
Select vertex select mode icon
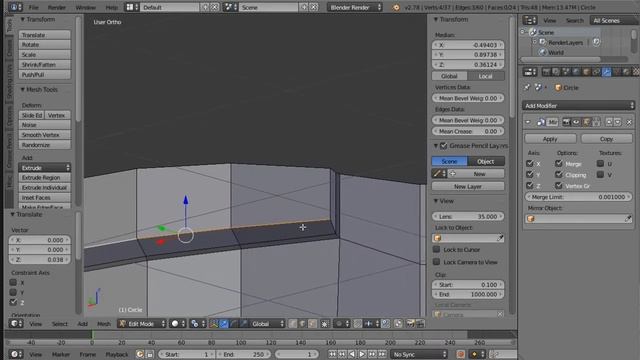coord(293,324)
